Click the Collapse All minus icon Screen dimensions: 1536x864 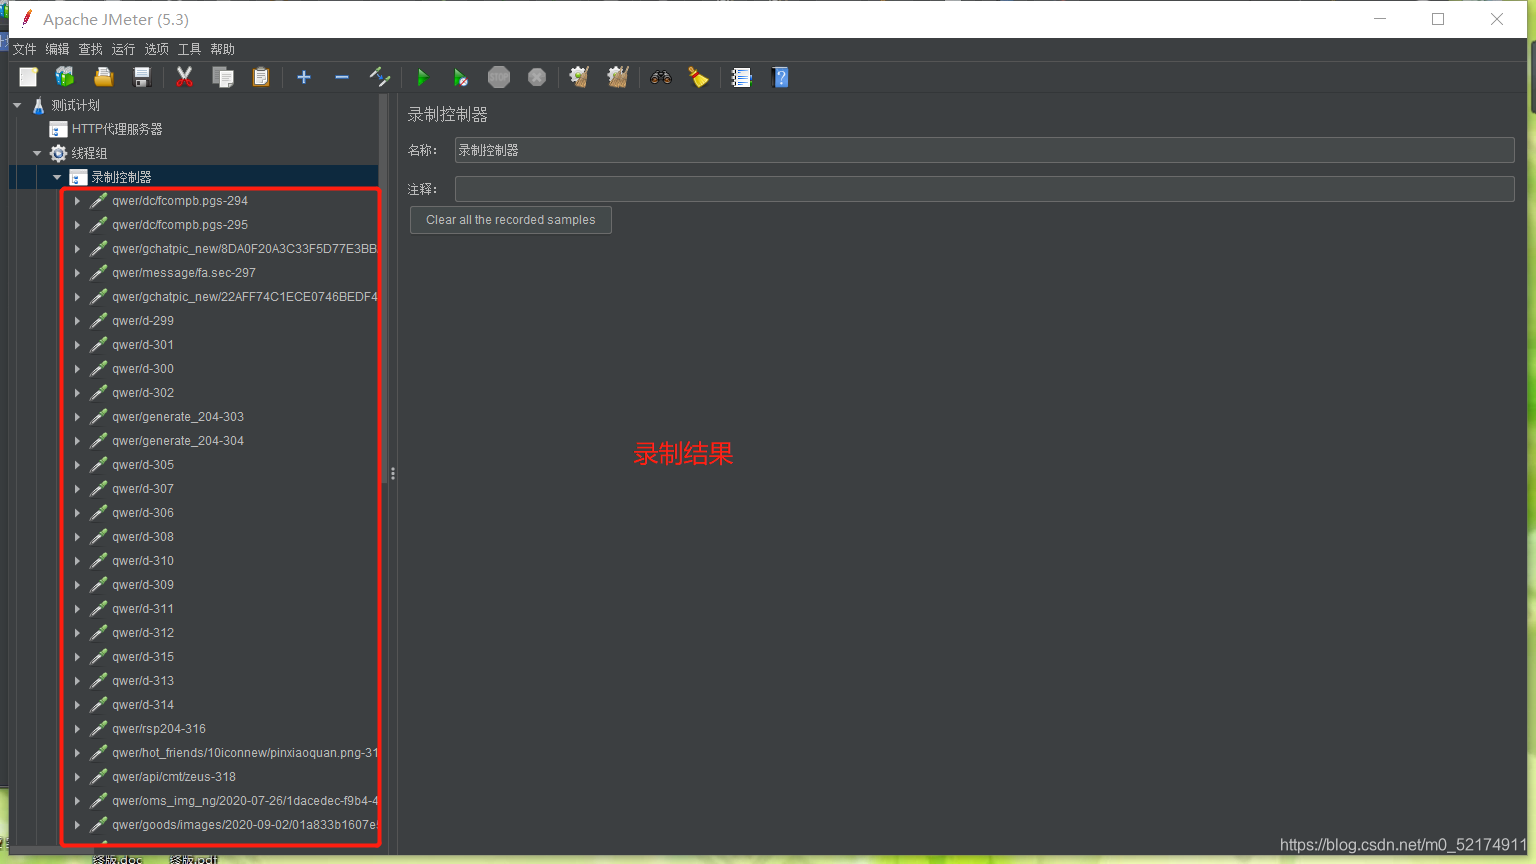[x=342, y=77]
